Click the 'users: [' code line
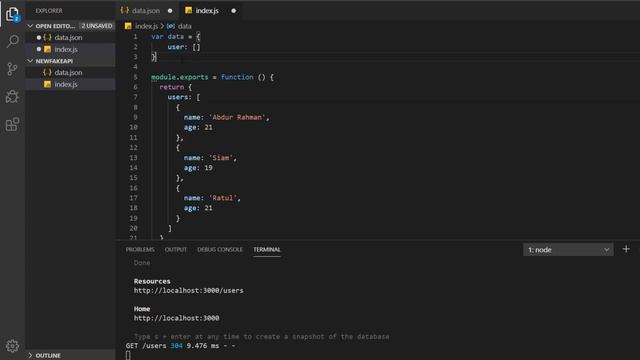 [184, 97]
